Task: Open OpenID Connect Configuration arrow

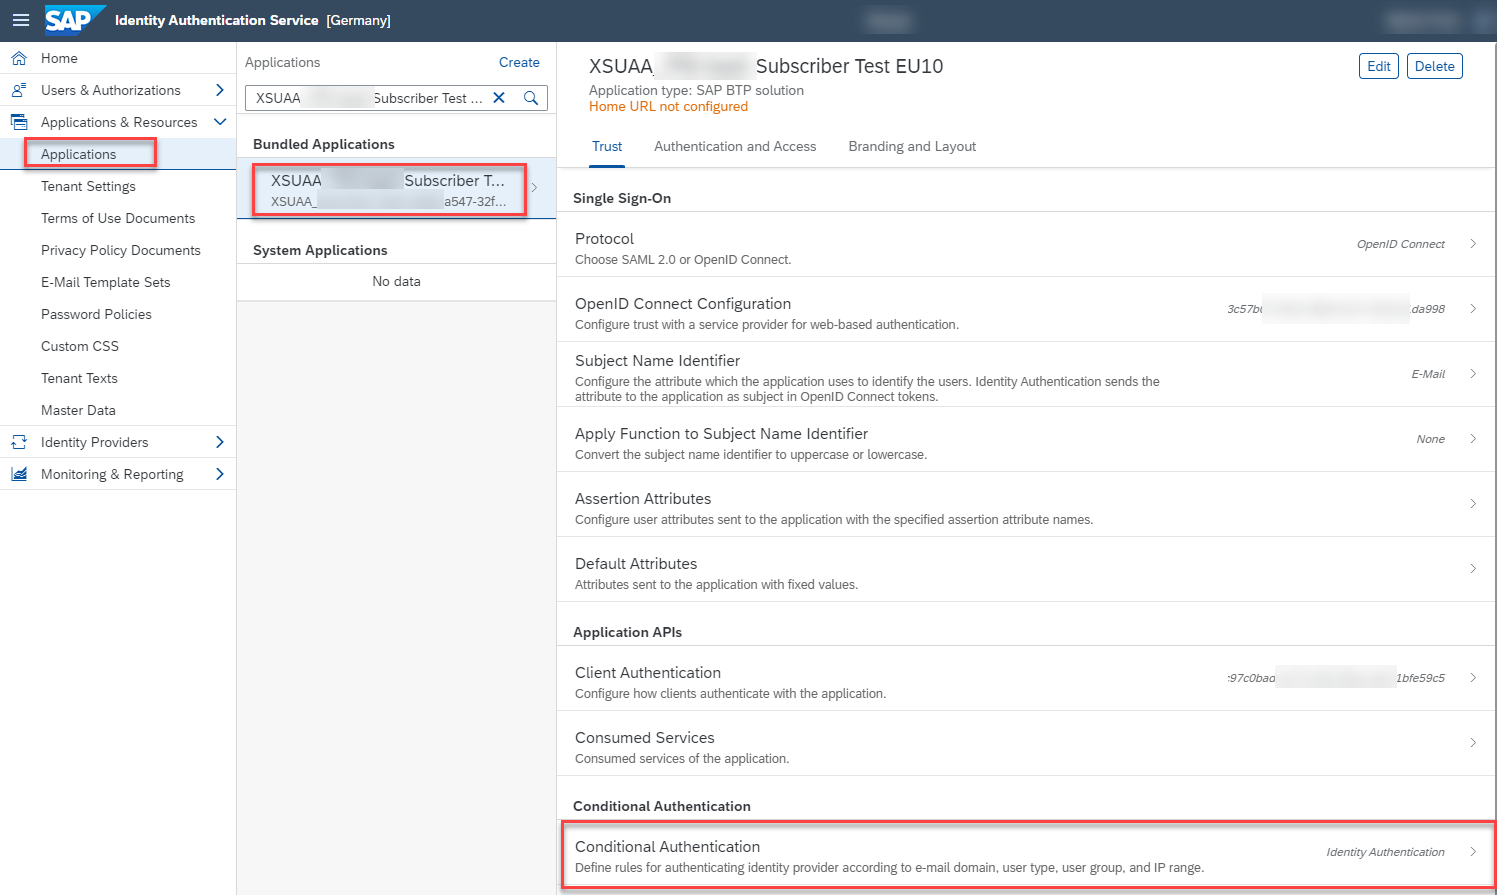Action: point(1473,309)
